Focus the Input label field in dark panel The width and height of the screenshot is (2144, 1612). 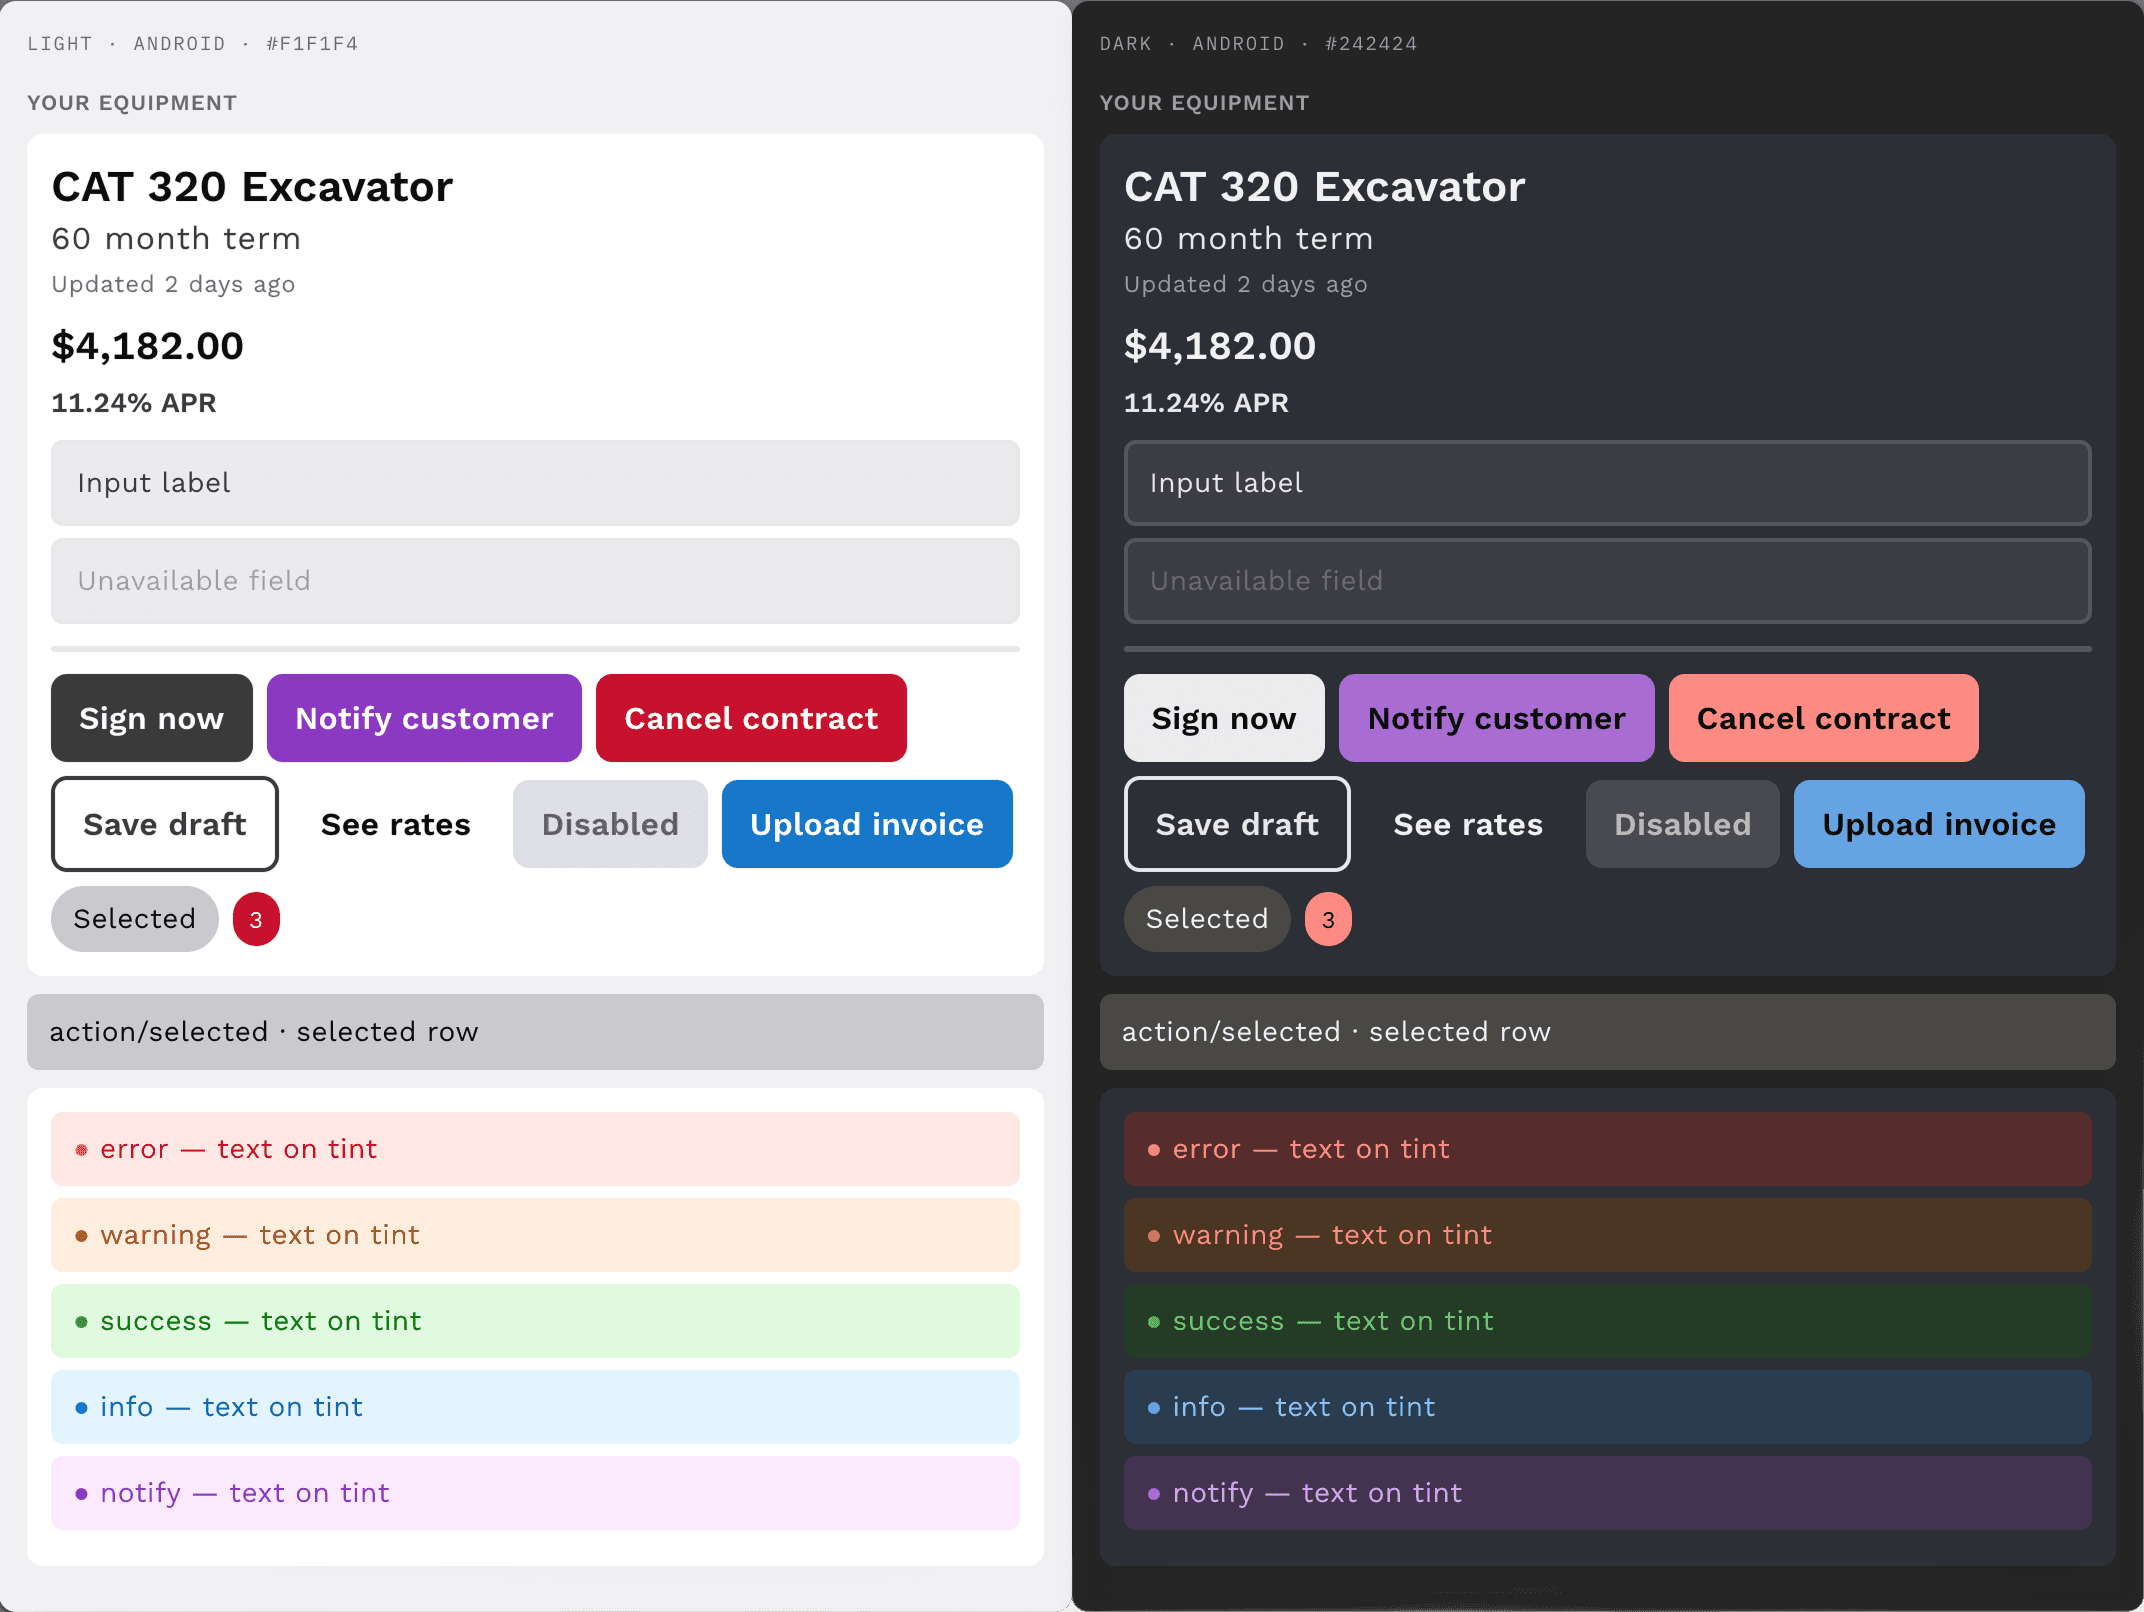coord(1607,483)
